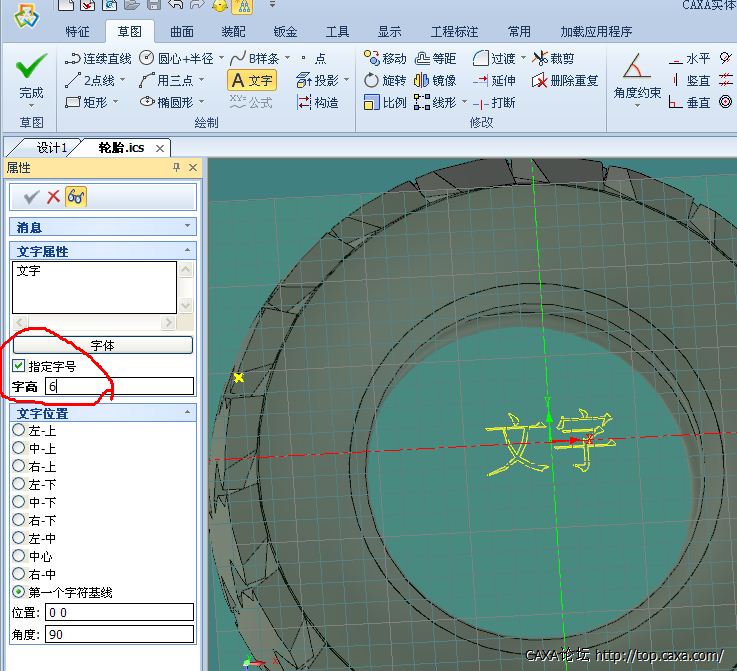The height and width of the screenshot is (671, 737).
Task: Open the 曲面 ribbon tab
Action: click(182, 31)
